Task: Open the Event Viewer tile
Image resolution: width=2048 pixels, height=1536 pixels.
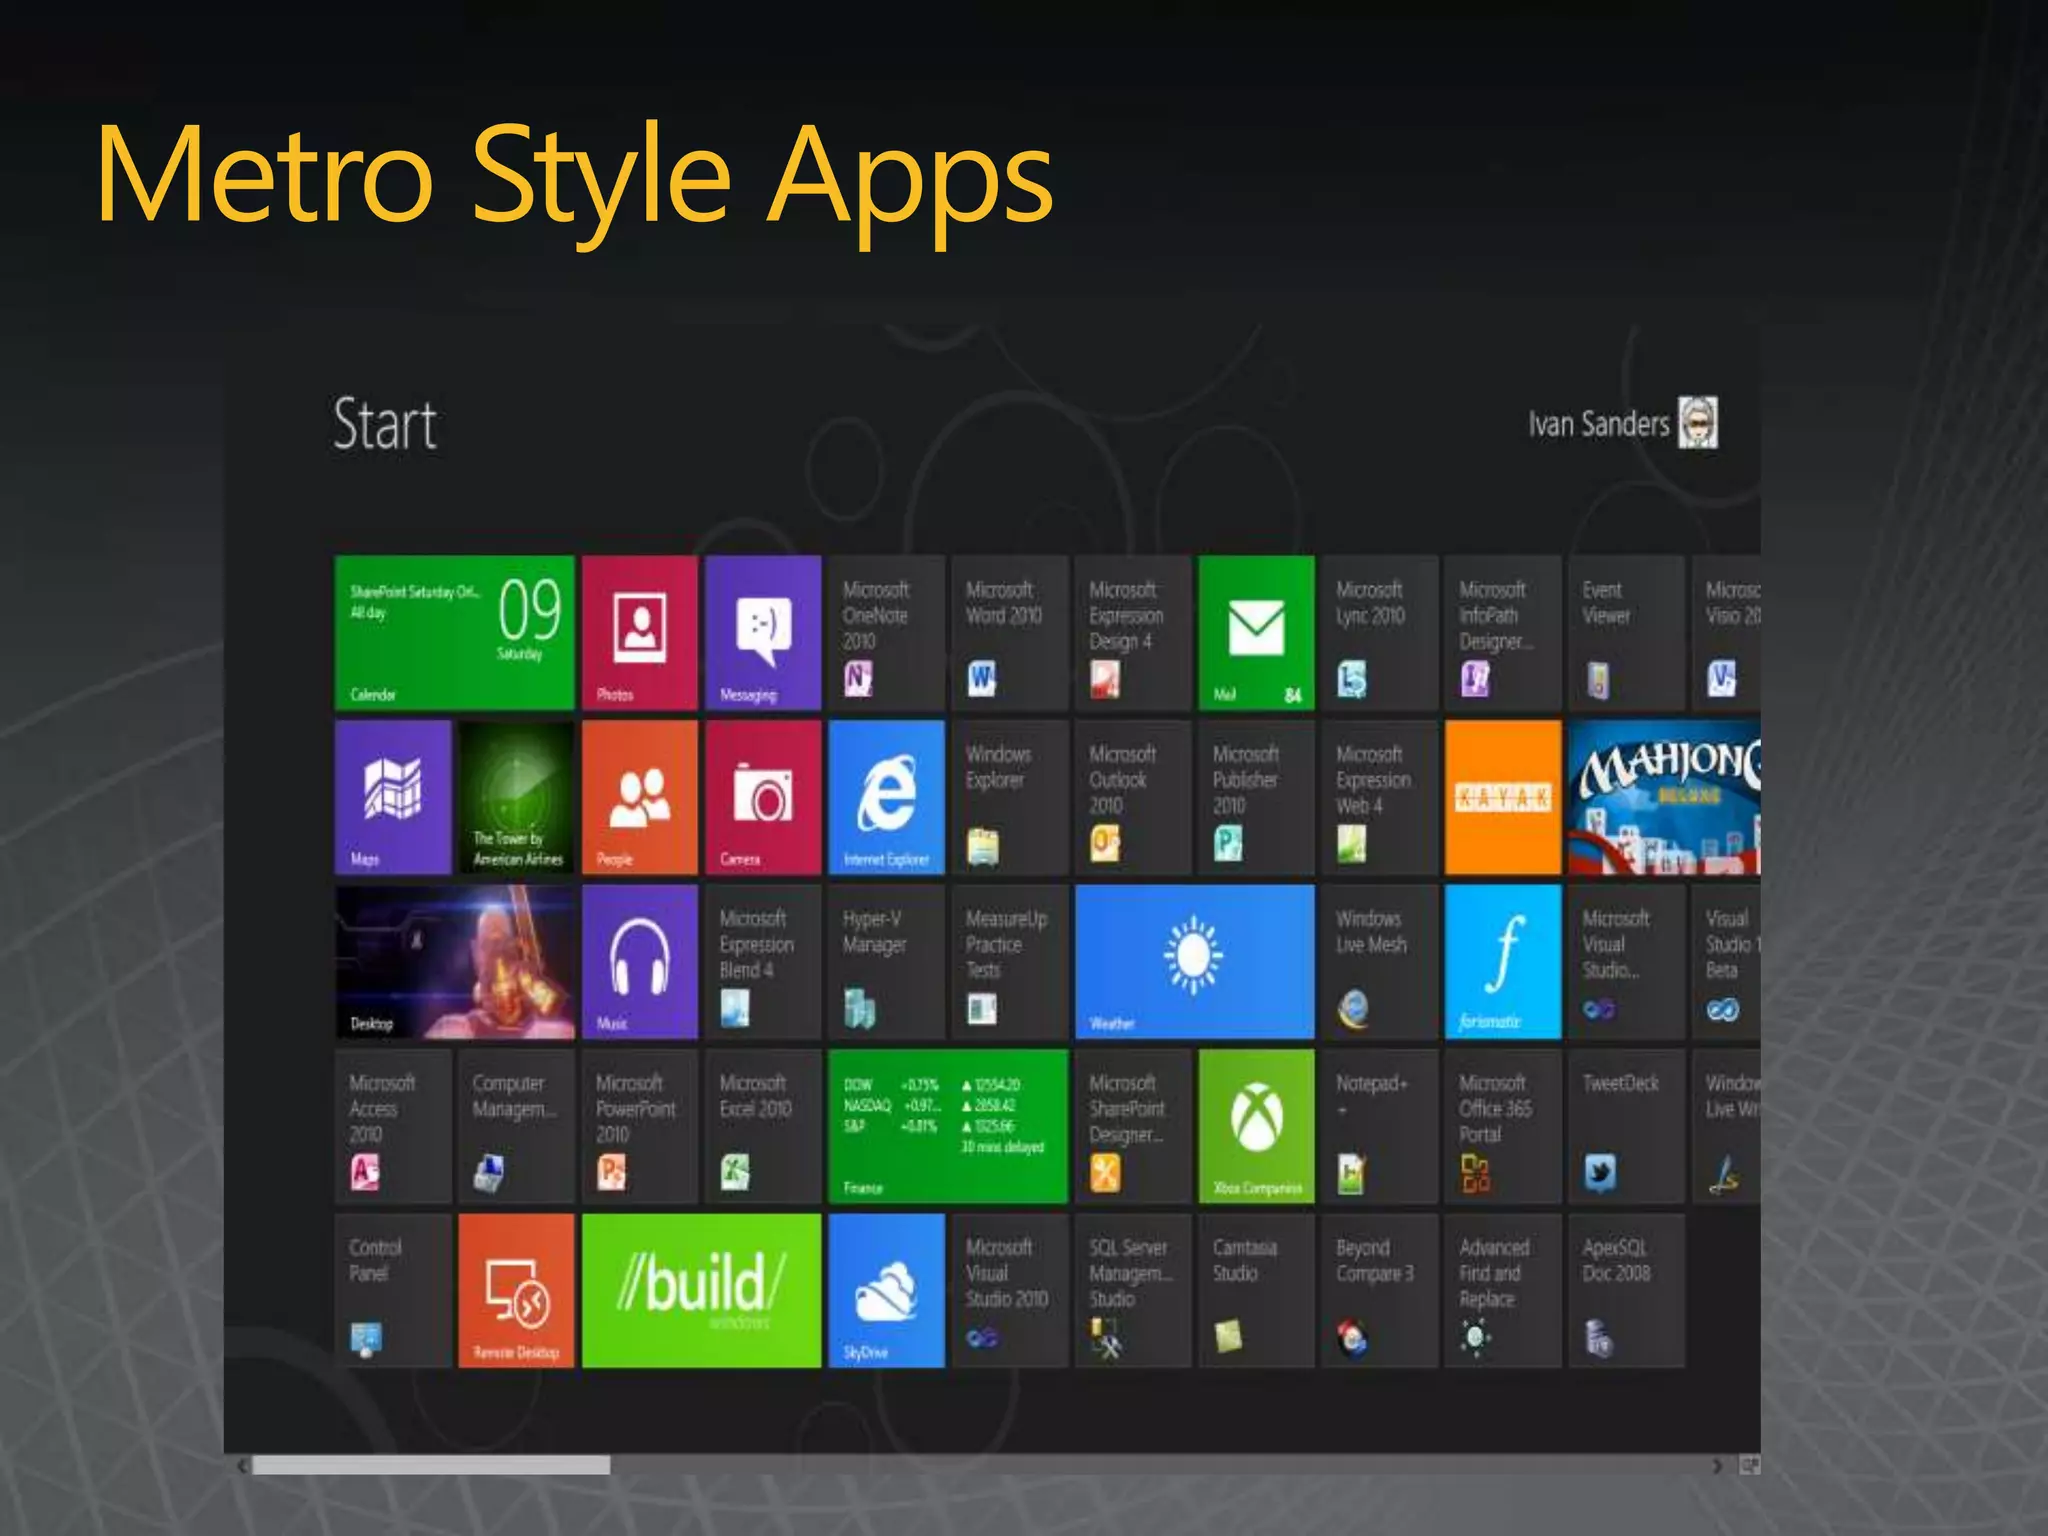Action: 1626,632
